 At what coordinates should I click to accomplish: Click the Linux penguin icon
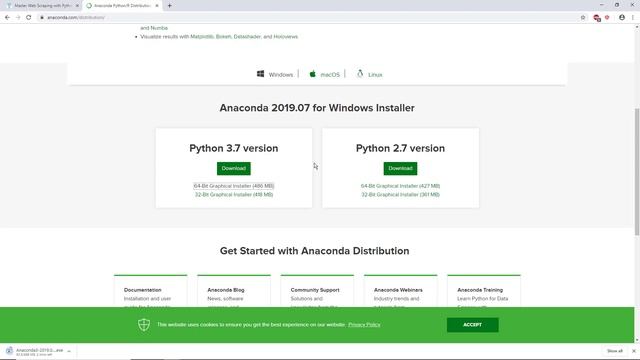click(x=360, y=73)
